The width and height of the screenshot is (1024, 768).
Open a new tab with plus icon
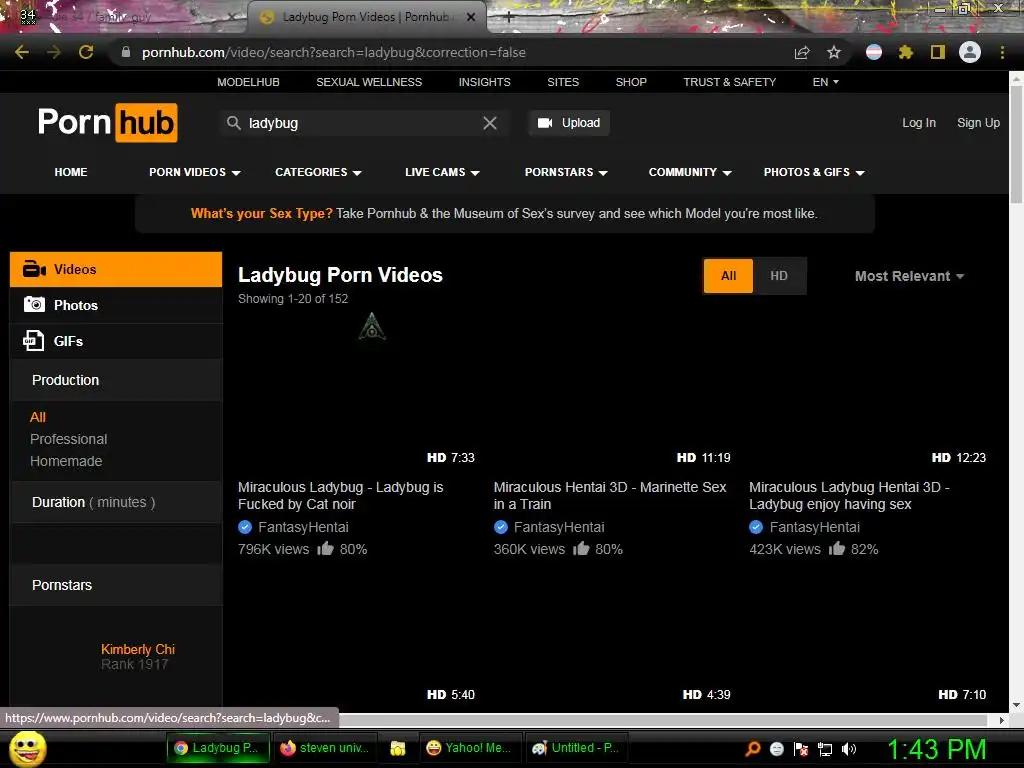(x=509, y=17)
